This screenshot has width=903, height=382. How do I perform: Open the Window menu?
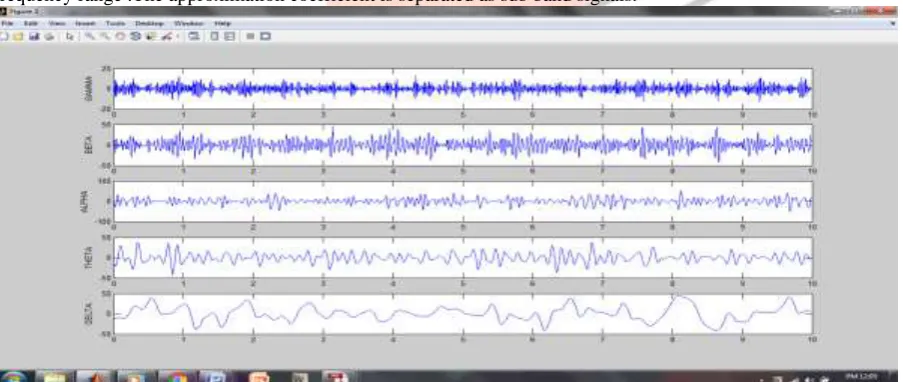pyautogui.click(x=188, y=24)
